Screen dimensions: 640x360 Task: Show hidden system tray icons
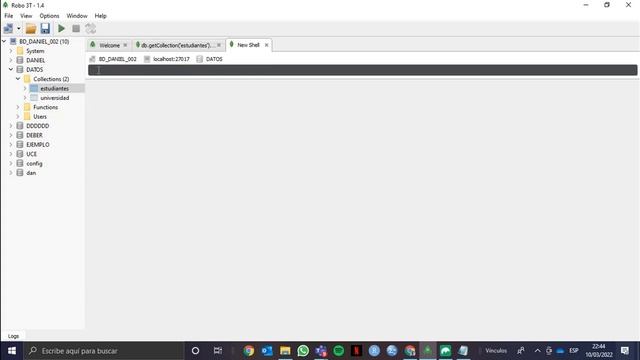coord(538,351)
